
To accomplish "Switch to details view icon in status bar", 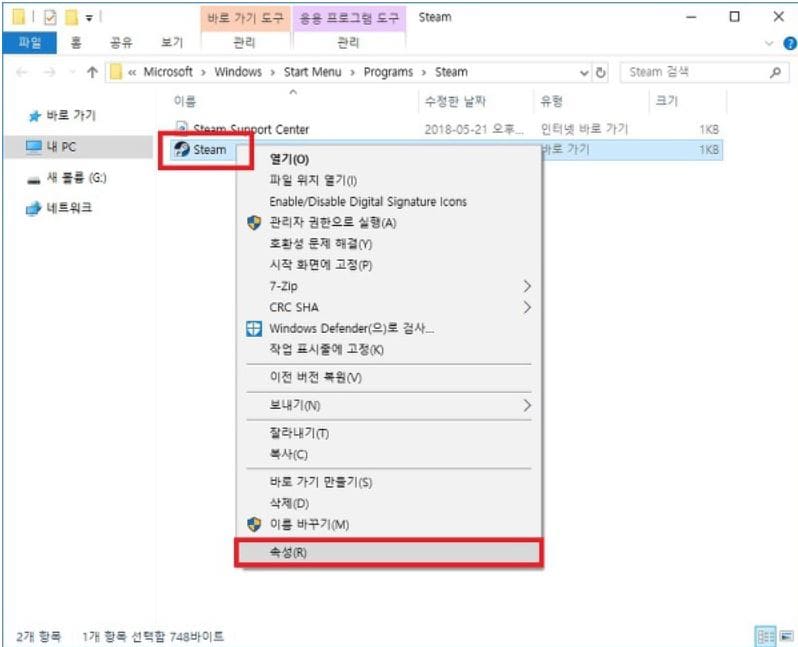I will (x=766, y=636).
